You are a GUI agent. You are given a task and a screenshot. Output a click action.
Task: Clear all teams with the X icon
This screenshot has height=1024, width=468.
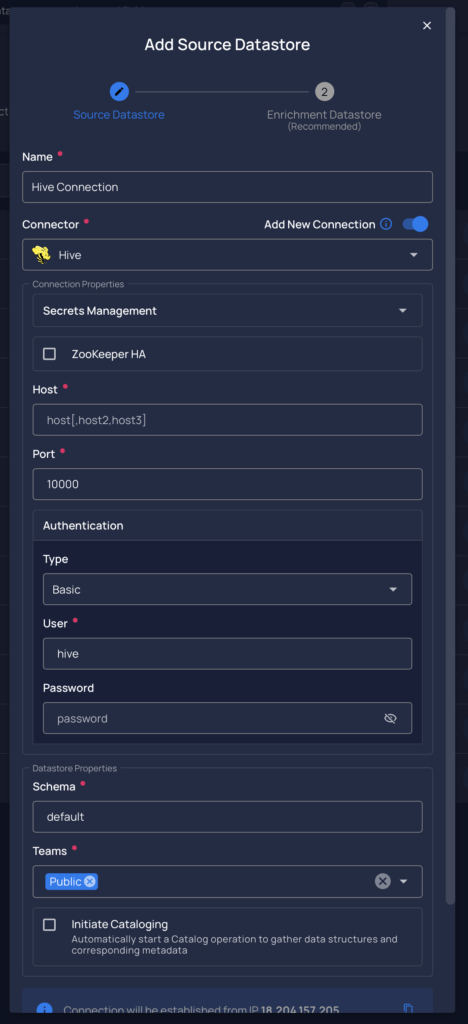pos(382,881)
